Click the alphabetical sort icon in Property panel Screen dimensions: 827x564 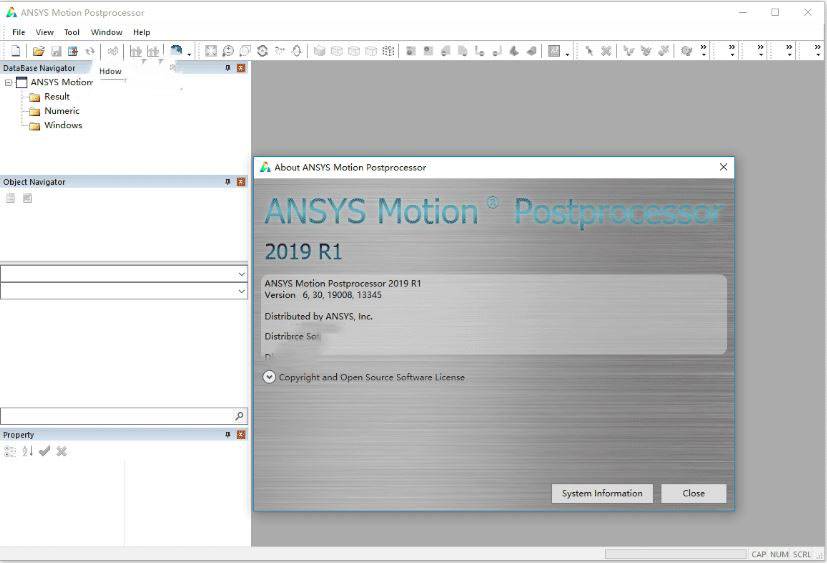tap(27, 451)
